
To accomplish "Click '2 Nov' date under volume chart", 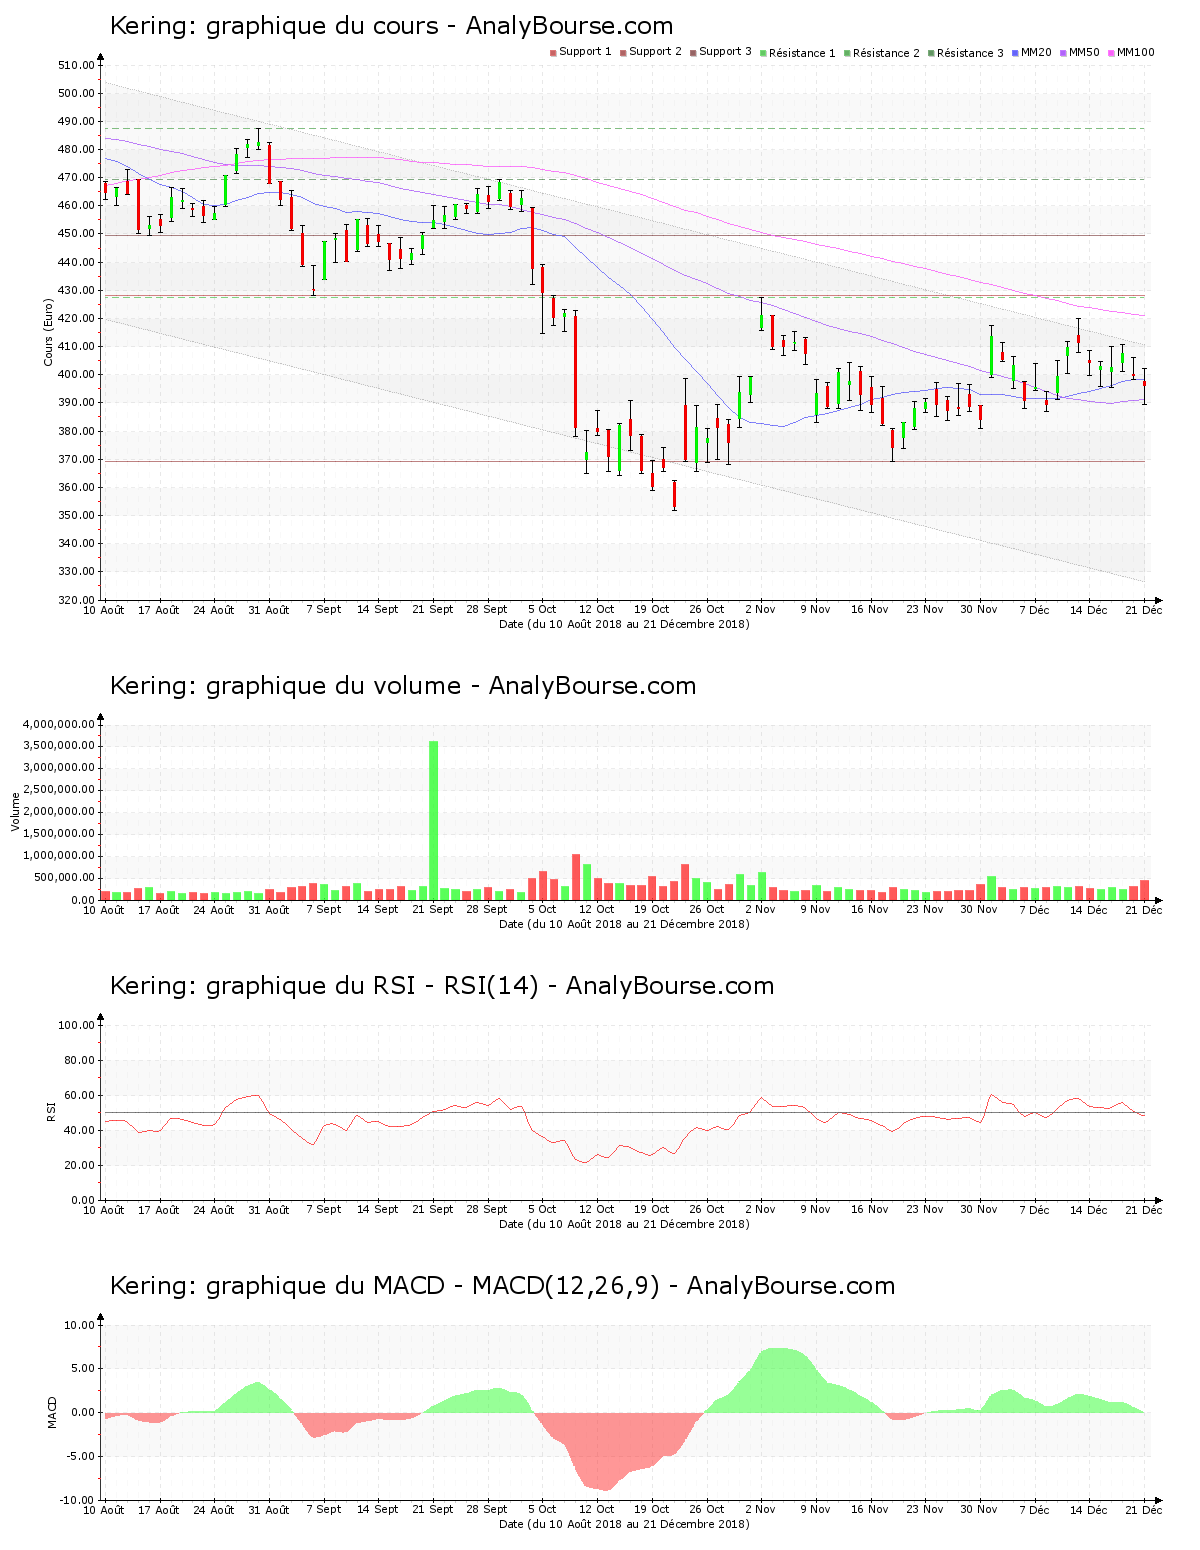I will point(760,910).
